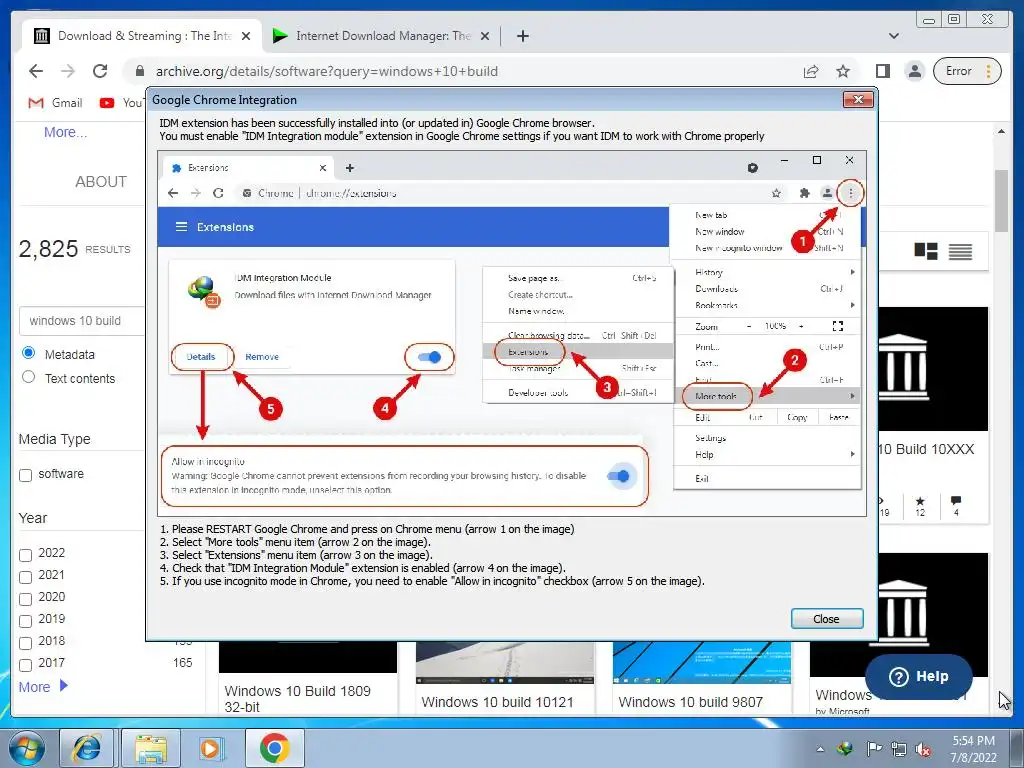This screenshot has width=1024, height=768.
Task: Click Windows 10 Build 10XXX thumbnail
Action: [x=933, y=368]
